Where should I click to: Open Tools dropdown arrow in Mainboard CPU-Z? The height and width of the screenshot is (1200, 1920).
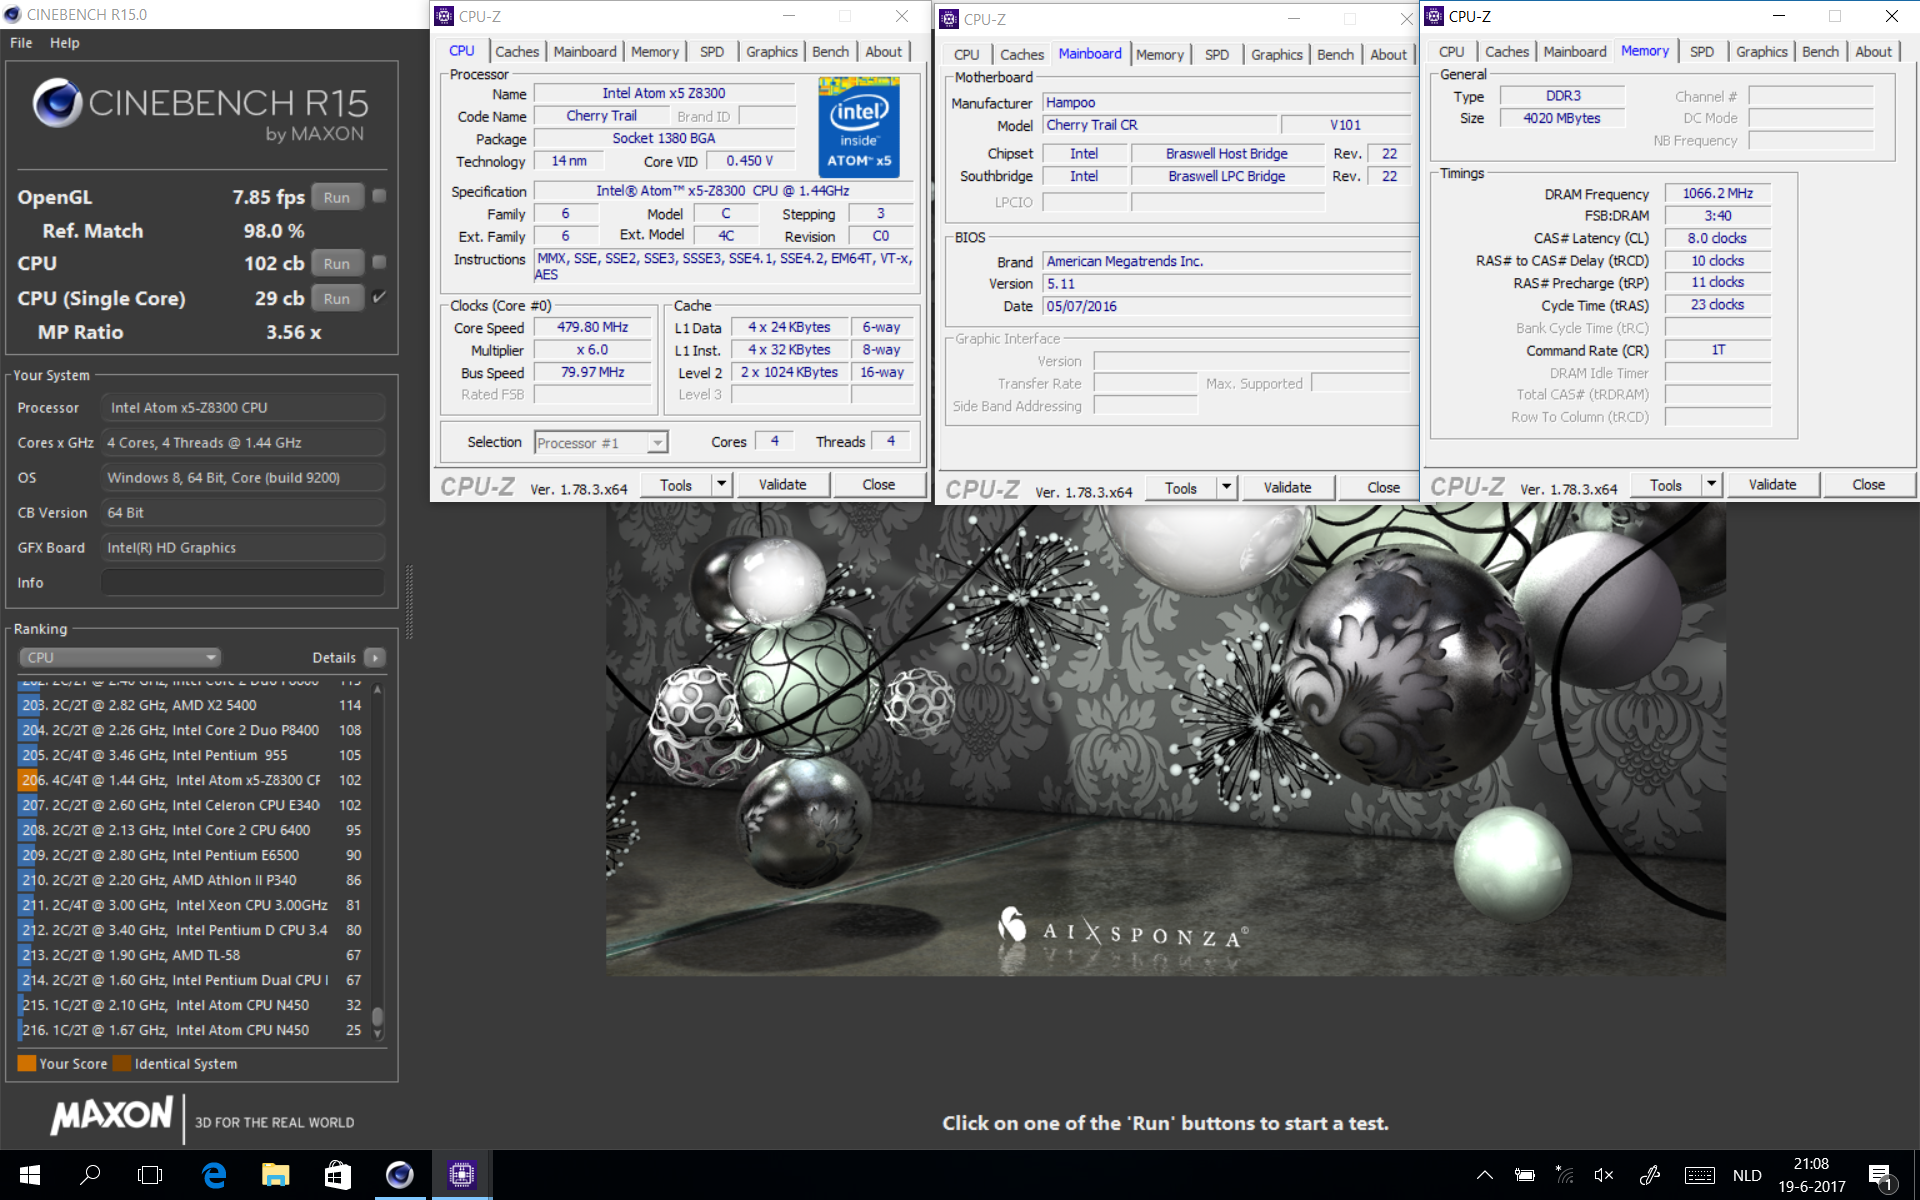coord(1227,487)
